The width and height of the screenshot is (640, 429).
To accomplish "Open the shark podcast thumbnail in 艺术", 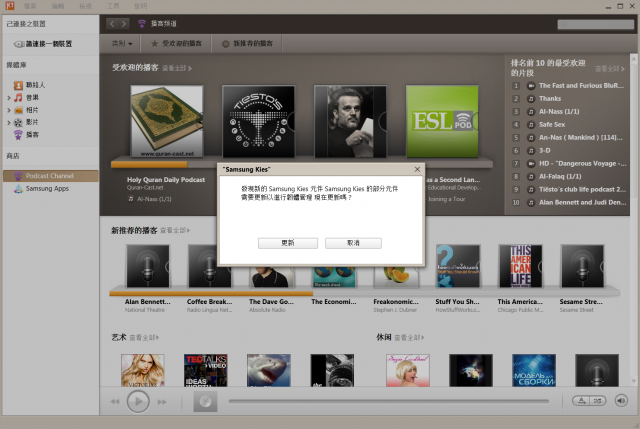I will click(x=269, y=370).
